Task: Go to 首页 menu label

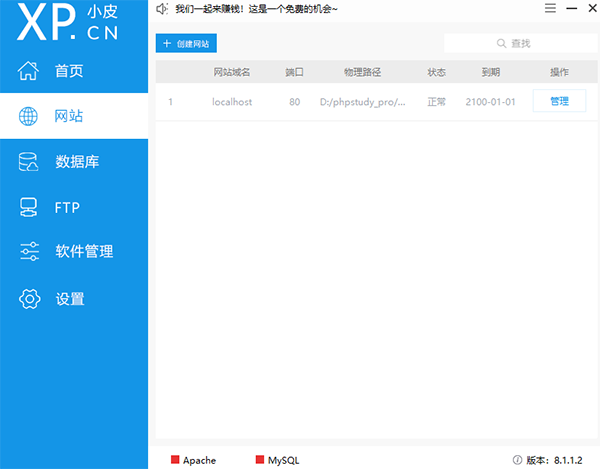Action: (x=69, y=71)
